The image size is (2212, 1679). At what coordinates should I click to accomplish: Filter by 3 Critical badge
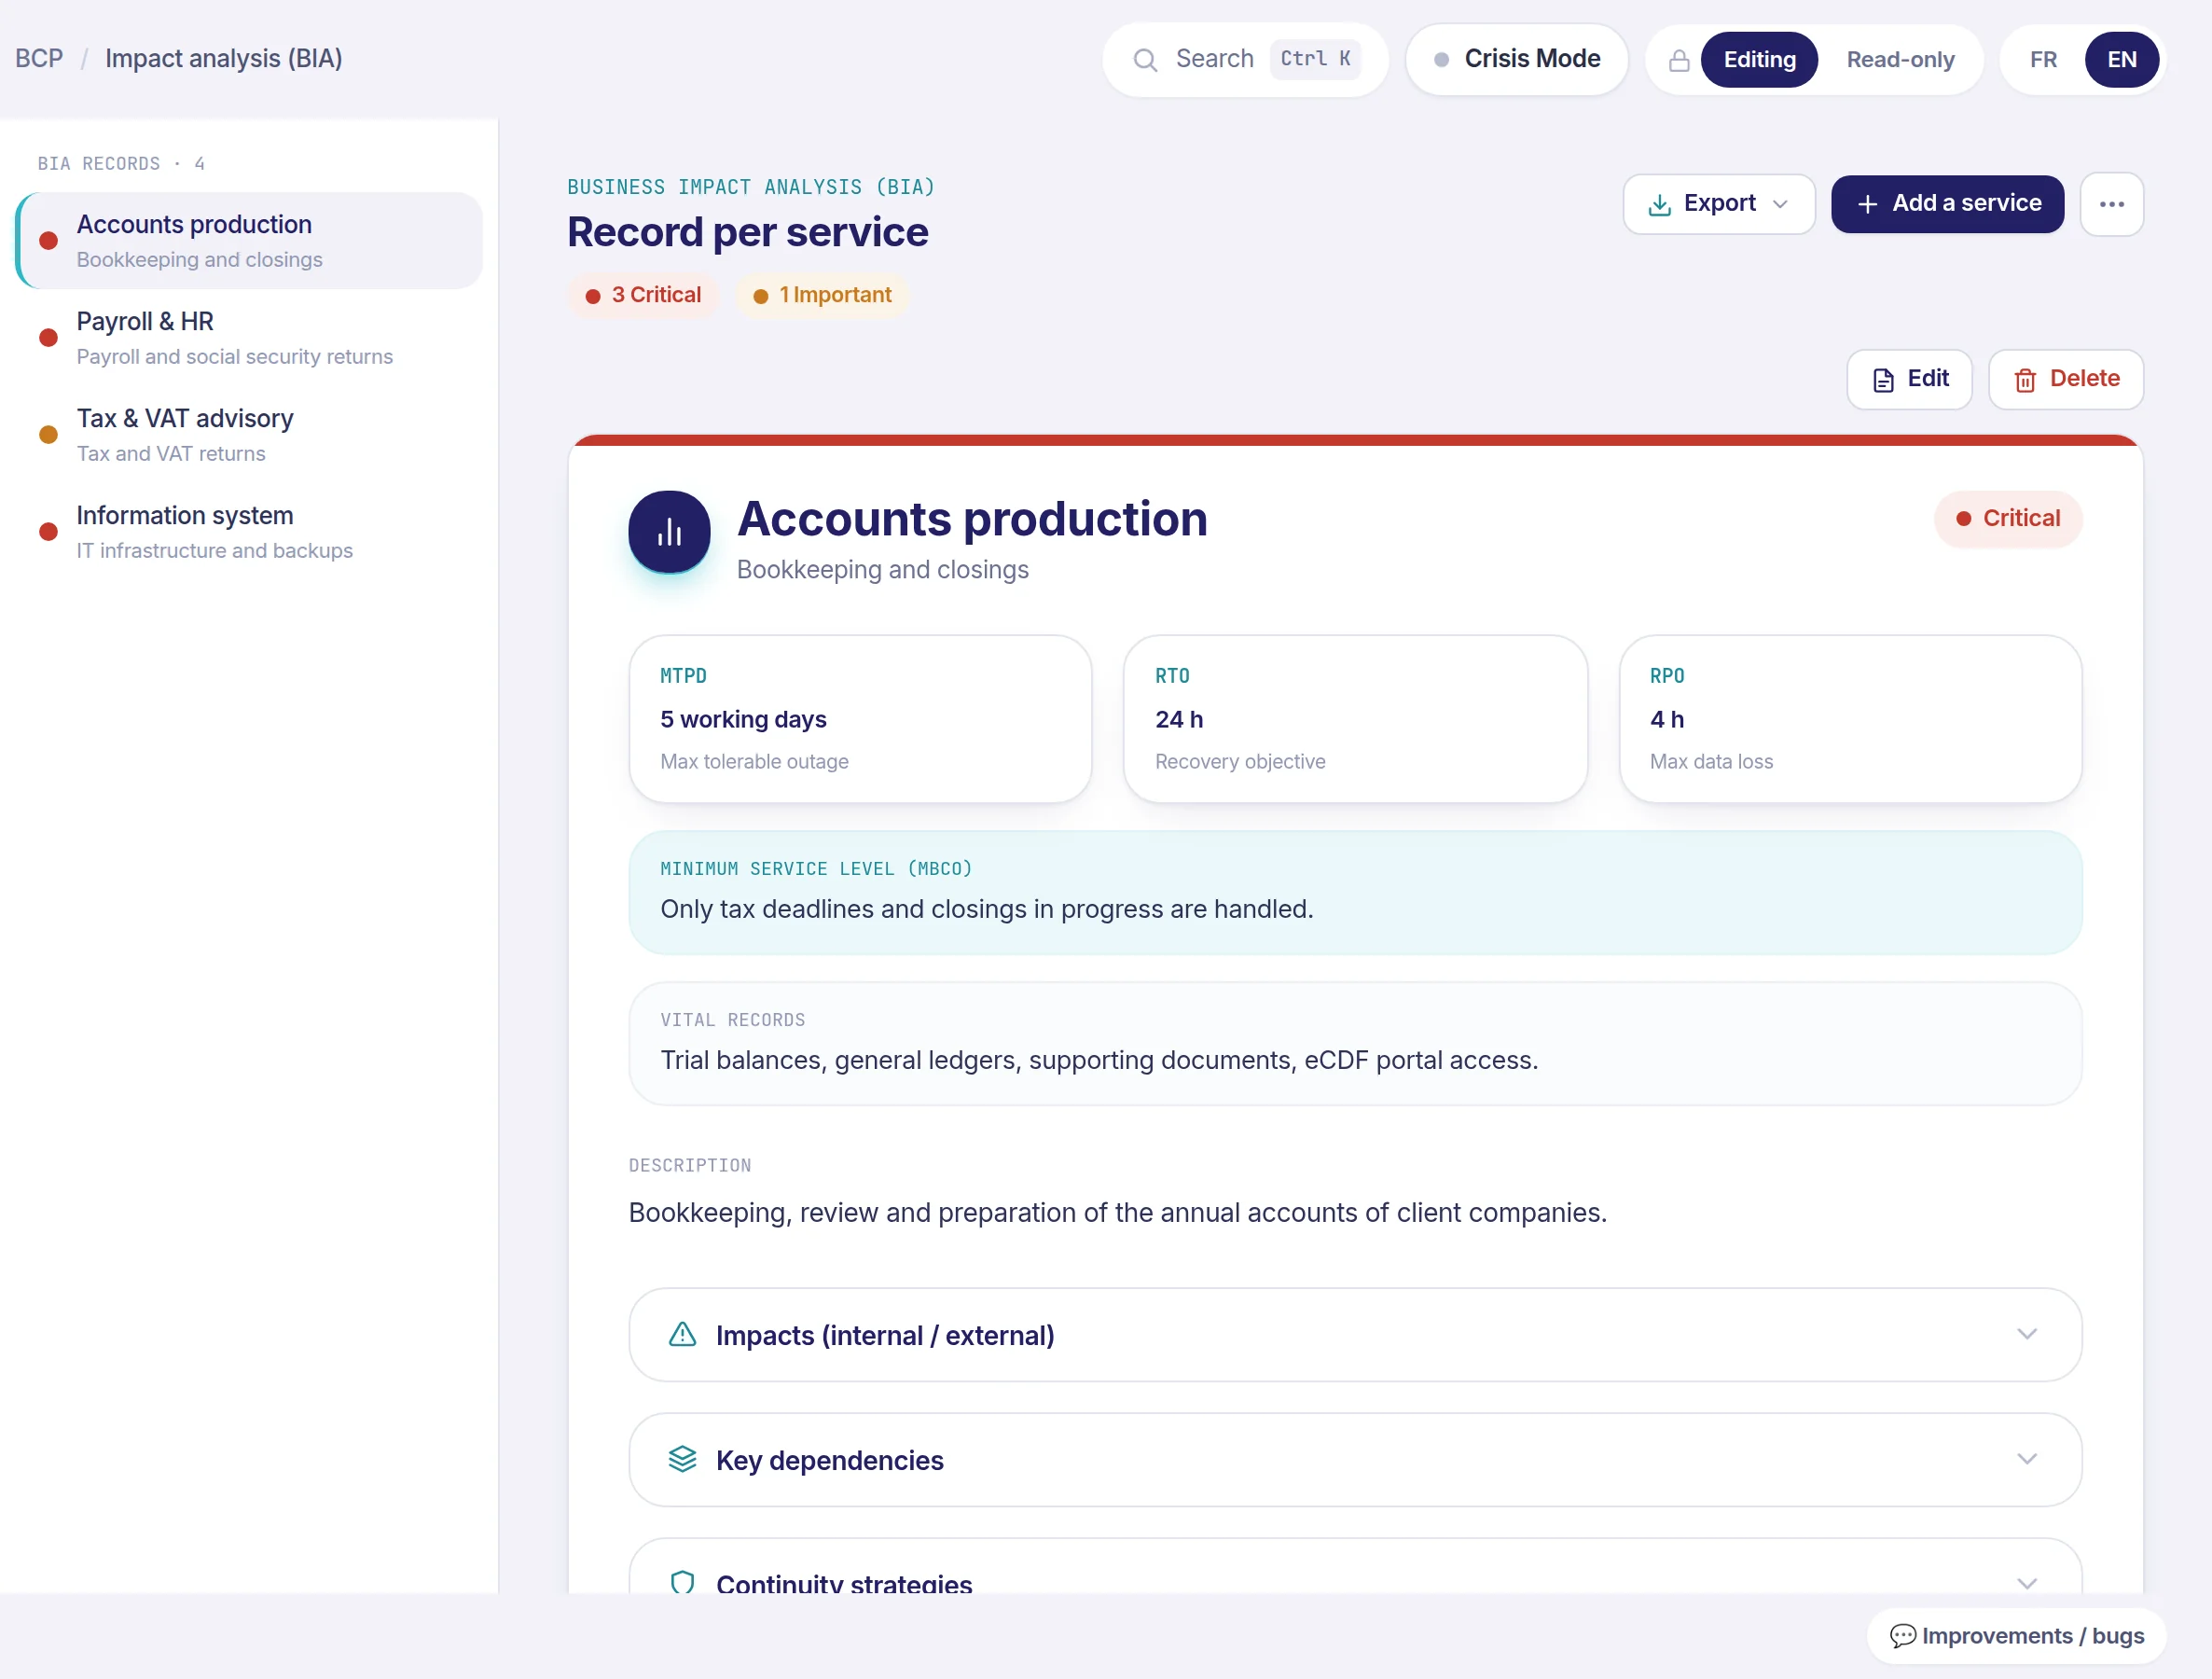pos(643,296)
